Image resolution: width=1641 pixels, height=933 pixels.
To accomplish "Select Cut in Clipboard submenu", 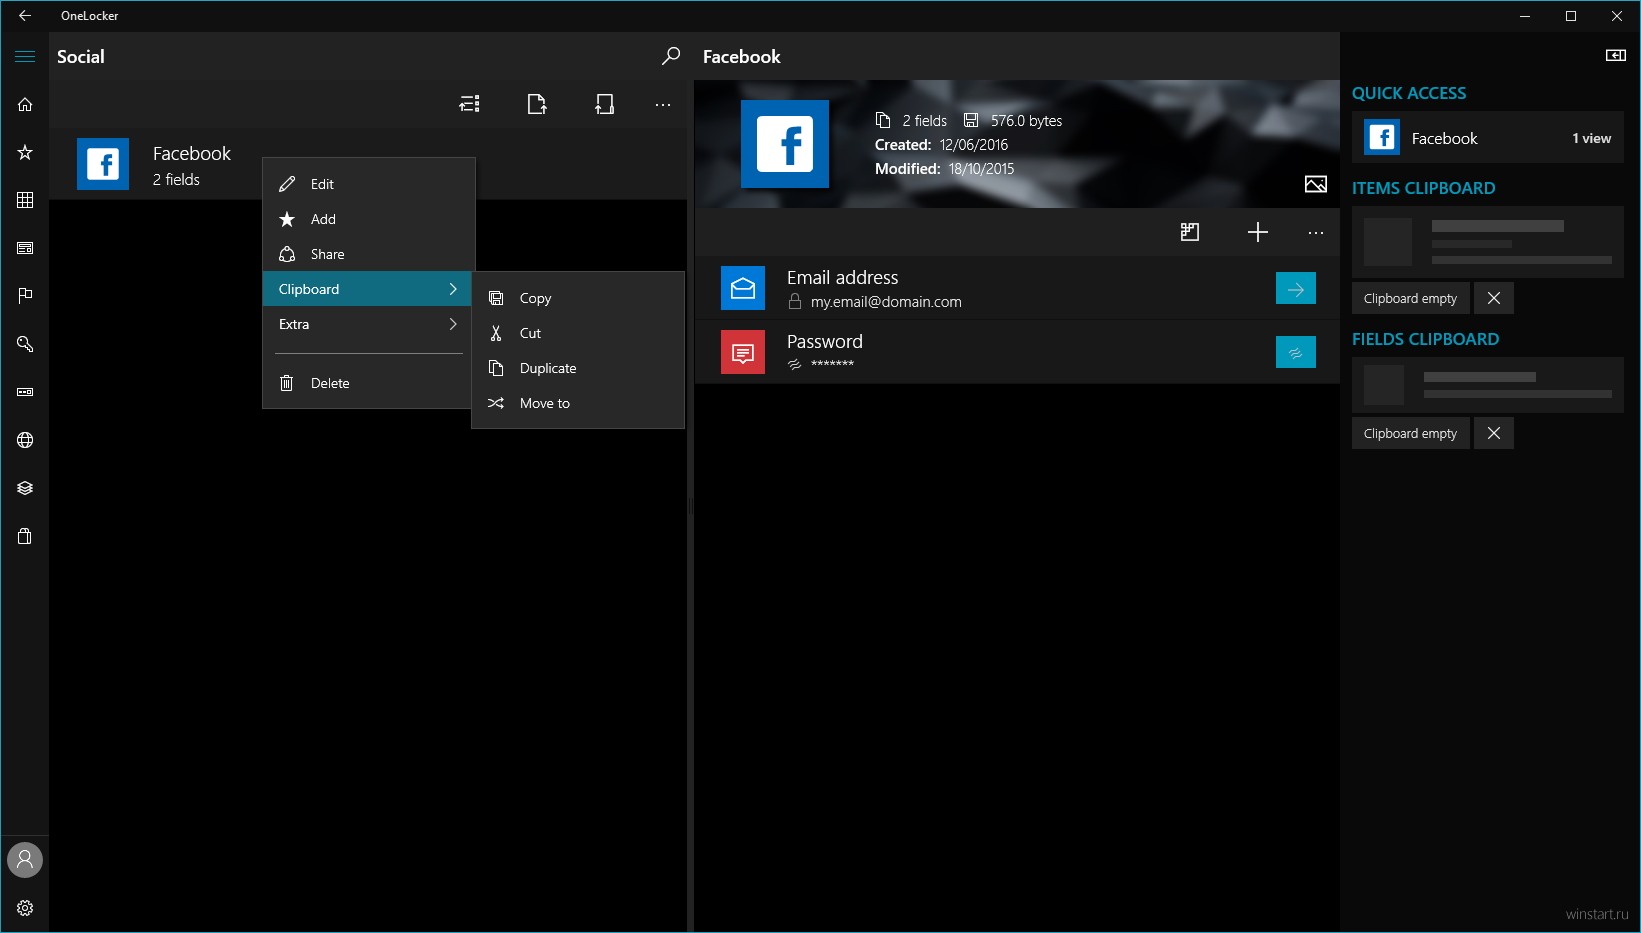I will coord(578,333).
